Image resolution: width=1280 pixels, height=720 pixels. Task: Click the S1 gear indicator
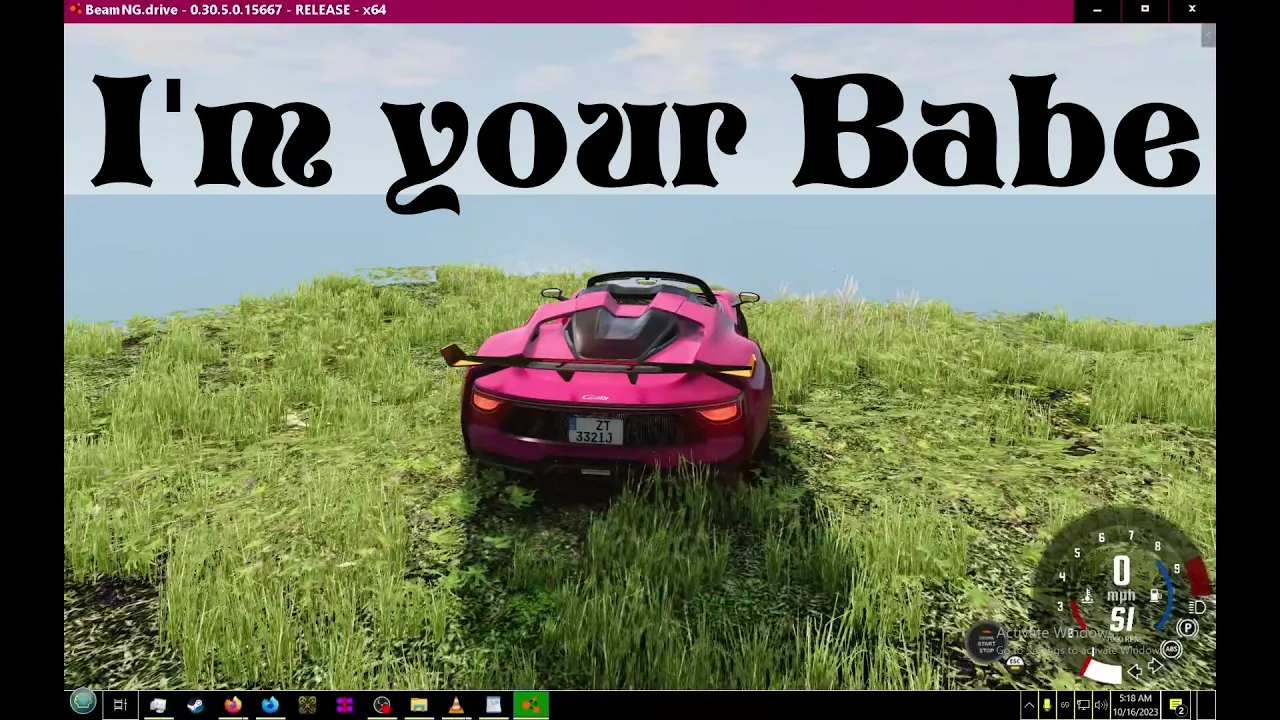[x=1122, y=620]
